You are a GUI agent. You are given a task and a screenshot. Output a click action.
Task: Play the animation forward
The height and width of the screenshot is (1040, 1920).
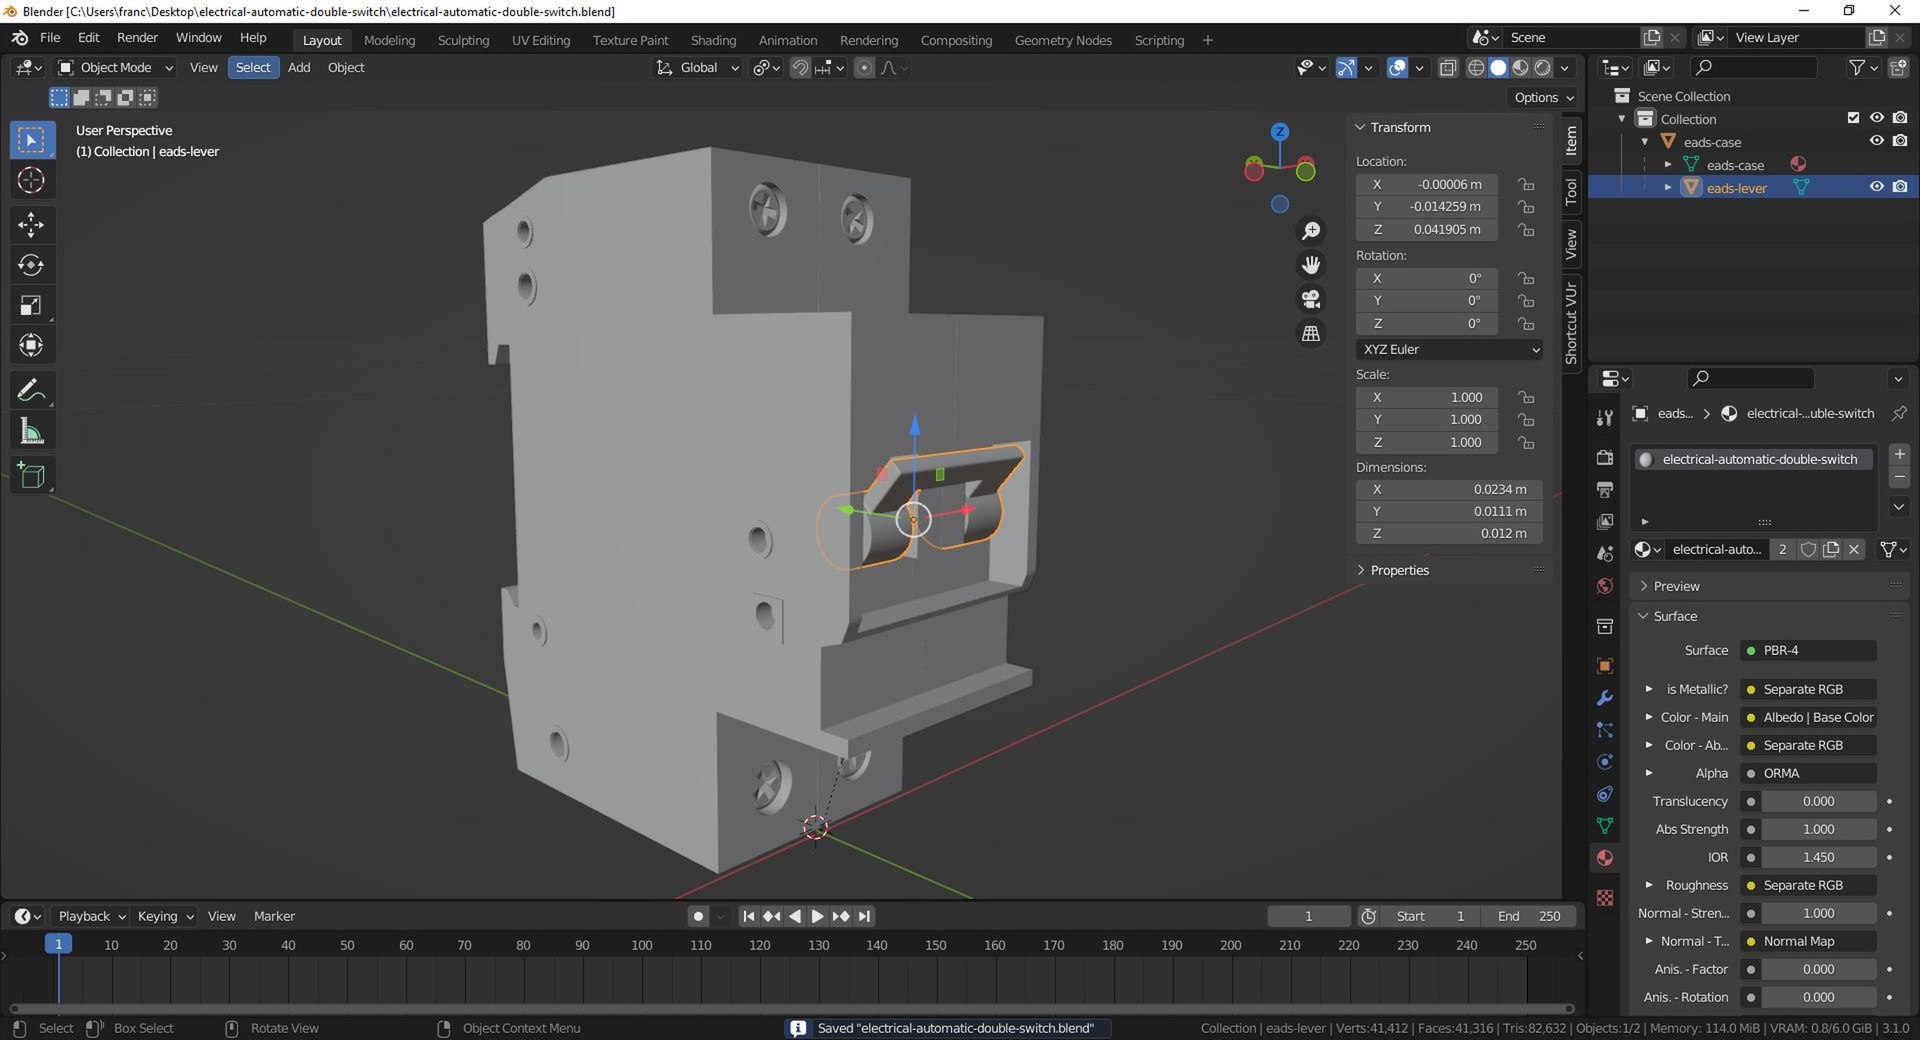818,916
